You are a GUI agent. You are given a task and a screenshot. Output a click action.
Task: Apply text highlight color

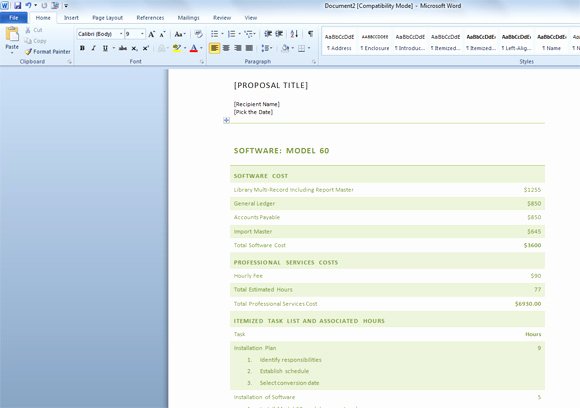[177, 48]
